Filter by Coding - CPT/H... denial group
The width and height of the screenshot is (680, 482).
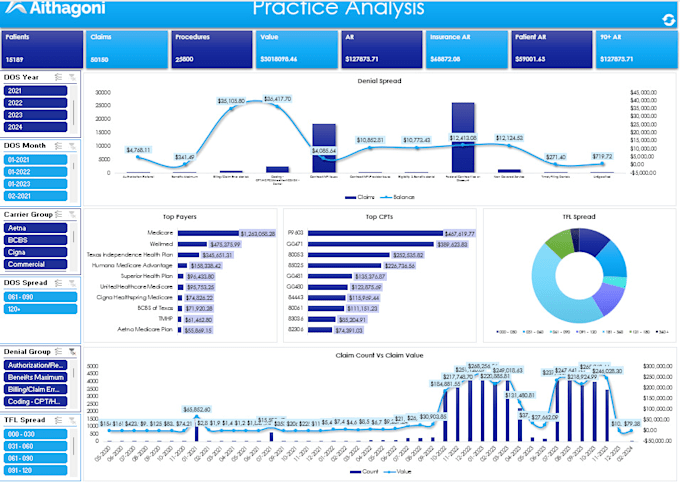36,402
